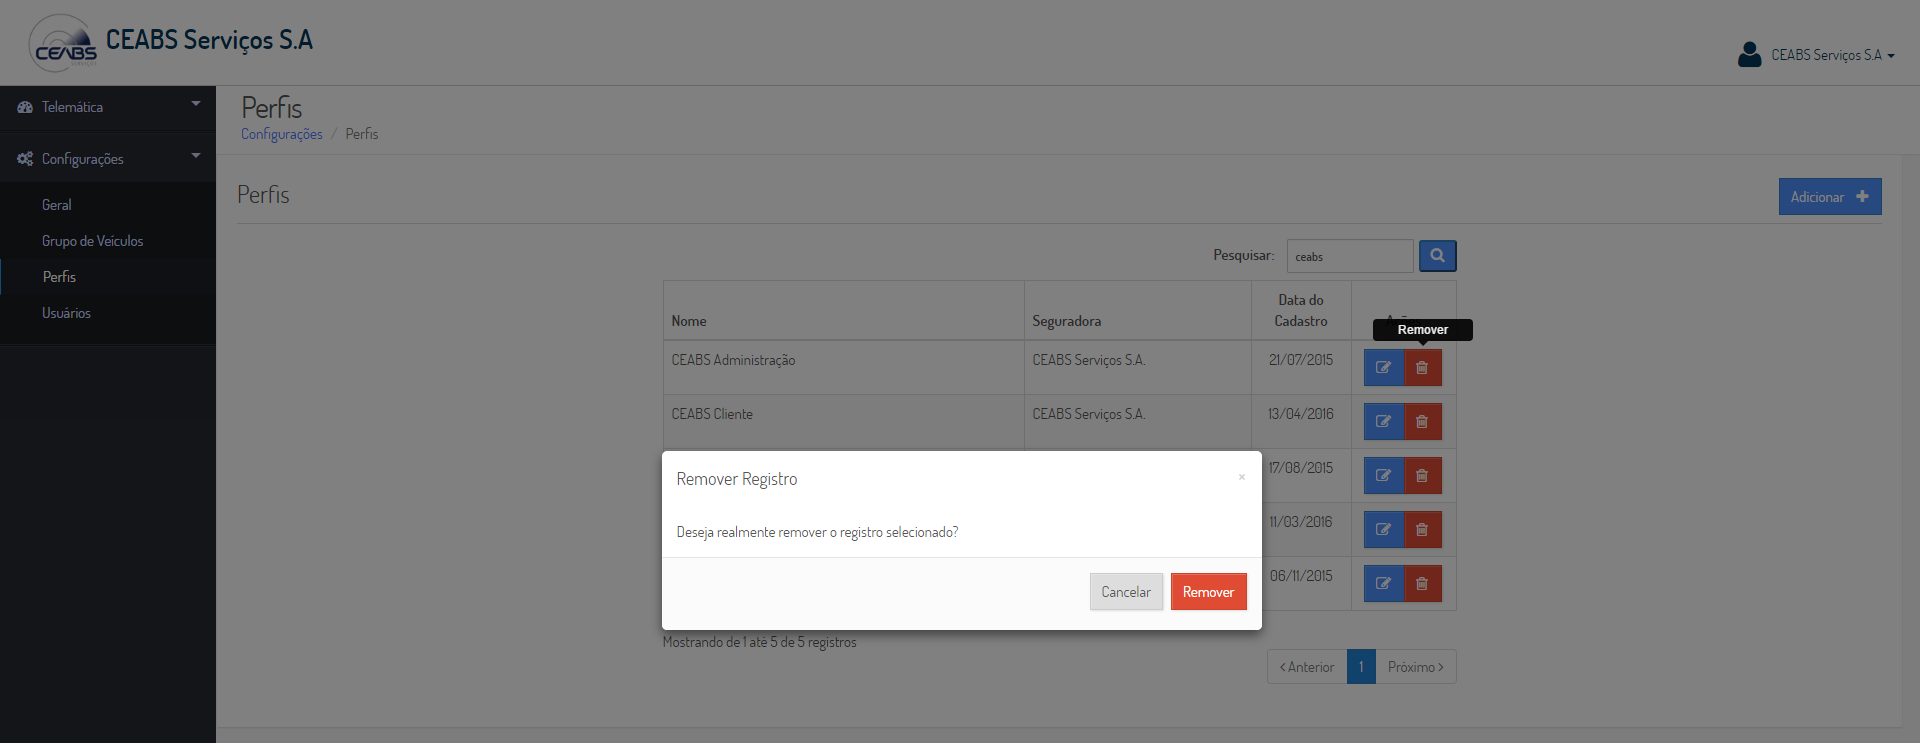The image size is (1920, 743).
Task: Add a new profile with Adicionar
Action: click(1830, 196)
